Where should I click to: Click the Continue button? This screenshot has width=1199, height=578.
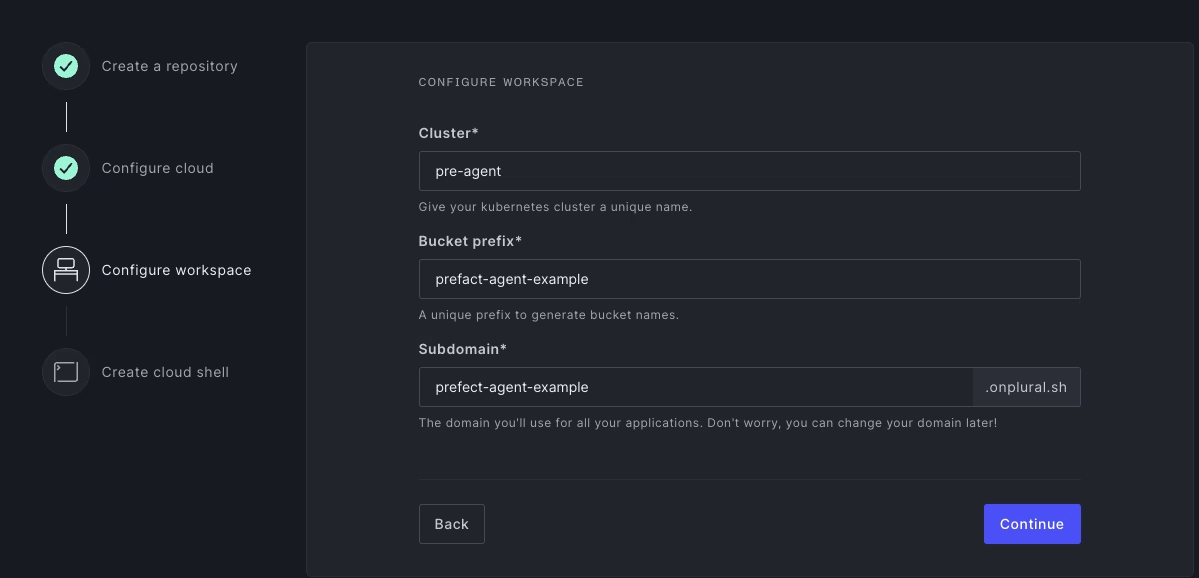coord(1032,524)
